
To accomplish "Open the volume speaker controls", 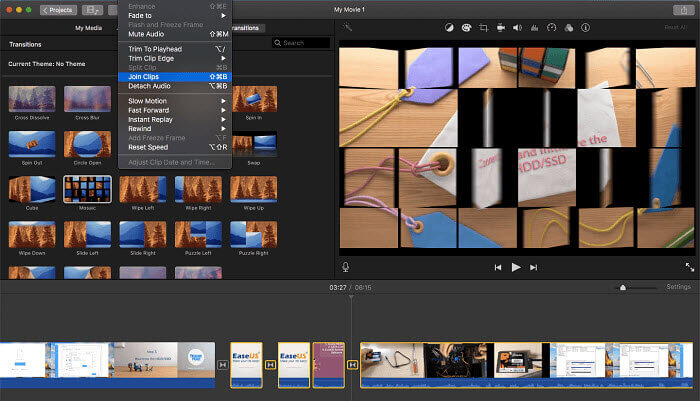I will click(517, 28).
